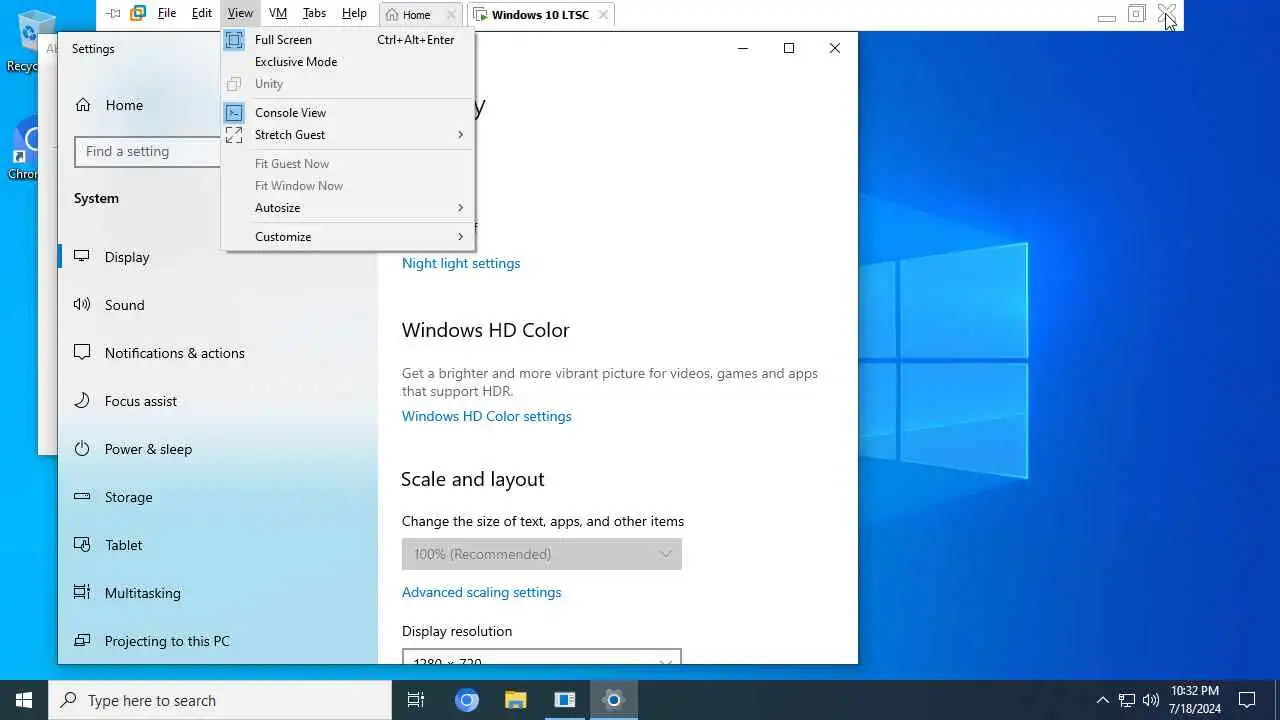The height and width of the screenshot is (720, 1280).
Task: Click the Projecting to this PC icon
Action: tap(82, 641)
